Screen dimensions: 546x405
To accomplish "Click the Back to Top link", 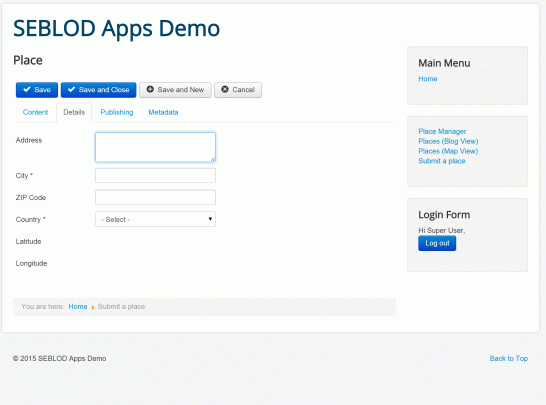I will point(508,358).
